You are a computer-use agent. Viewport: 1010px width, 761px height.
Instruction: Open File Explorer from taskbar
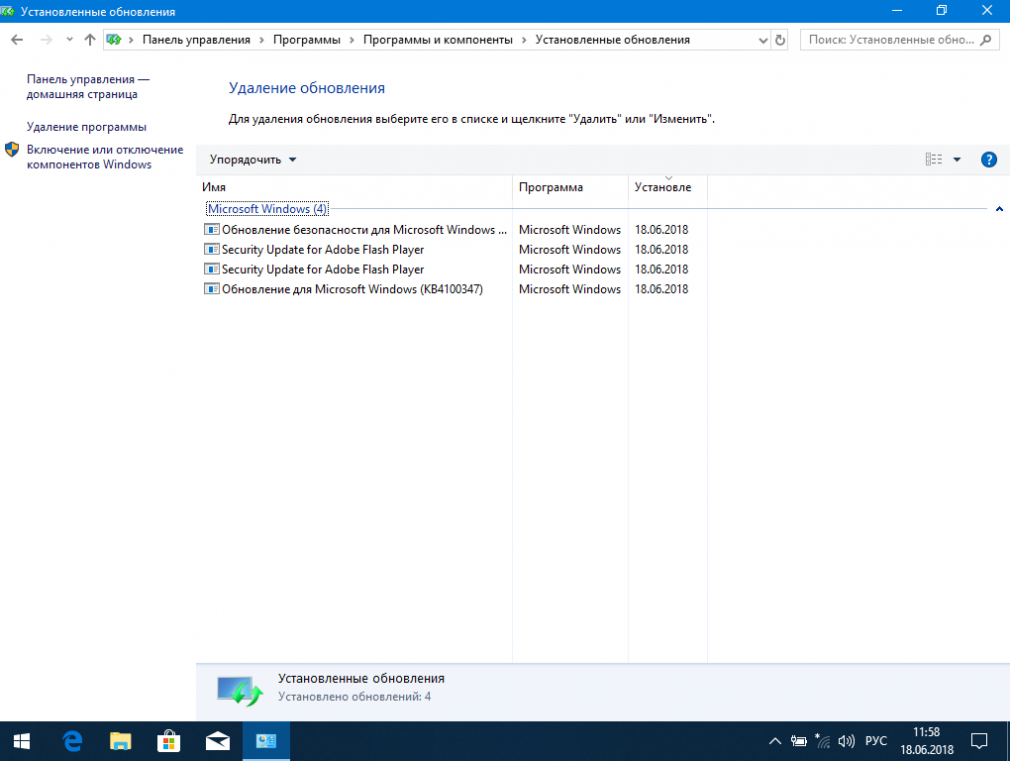pyautogui.click(x=120, y=742)
